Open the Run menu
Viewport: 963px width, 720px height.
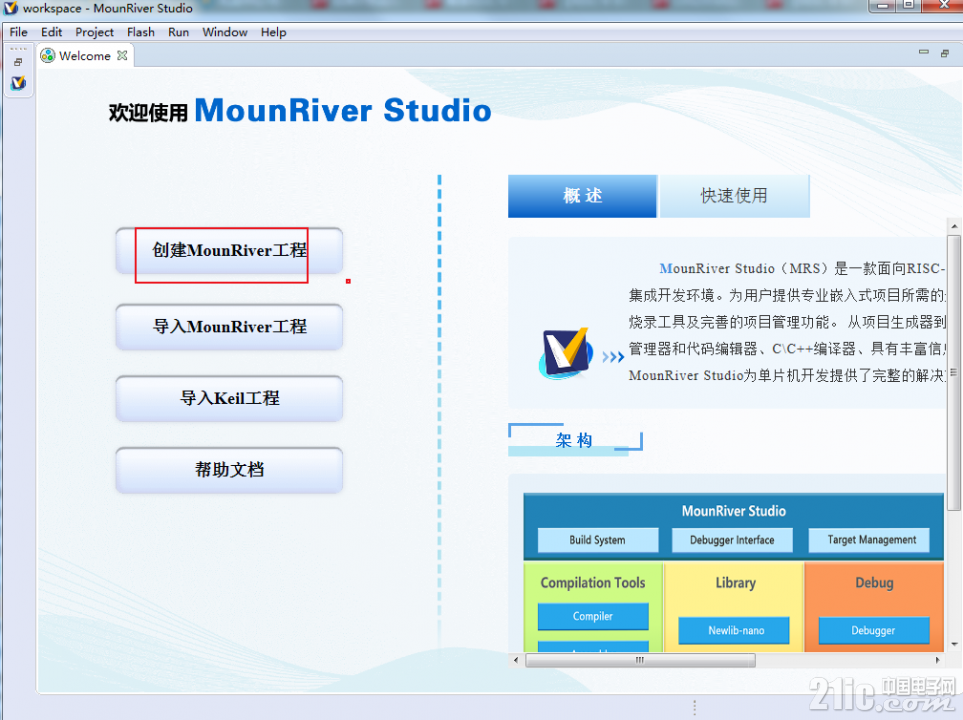point(179,32)
